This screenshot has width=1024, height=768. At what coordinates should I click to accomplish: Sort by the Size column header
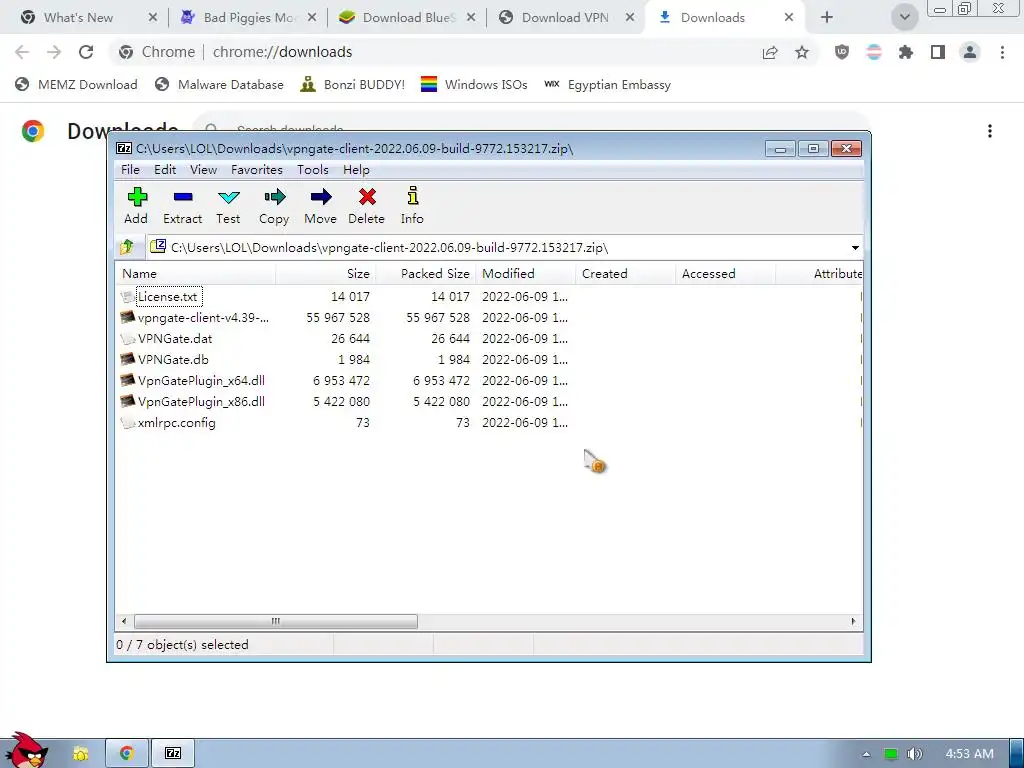pos(326,274)
